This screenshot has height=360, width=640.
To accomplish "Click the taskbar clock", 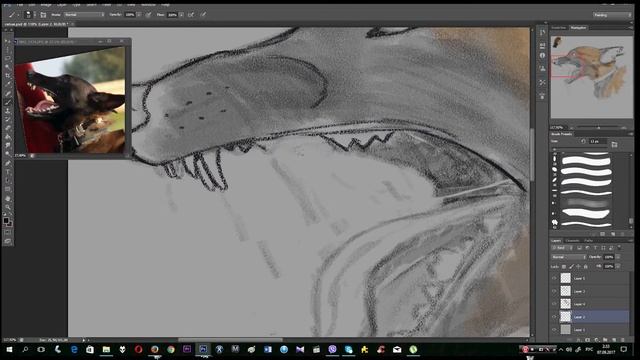I will click(606, 349).
